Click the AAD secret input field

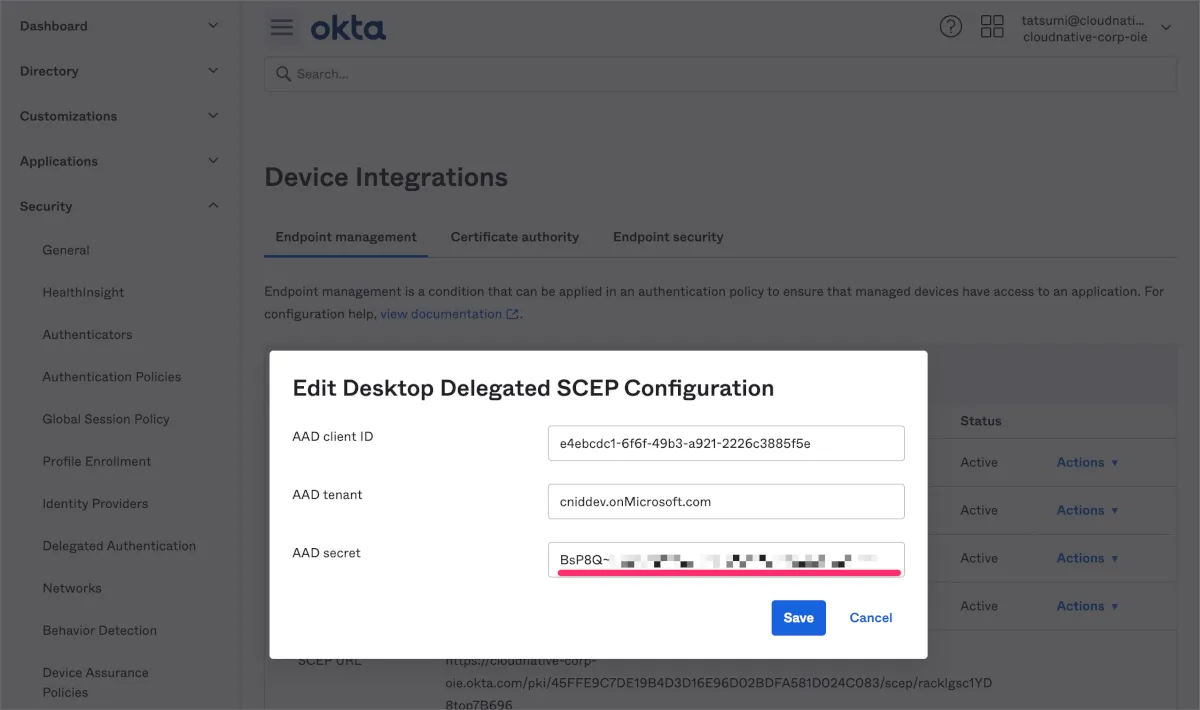tap(726, 559)
